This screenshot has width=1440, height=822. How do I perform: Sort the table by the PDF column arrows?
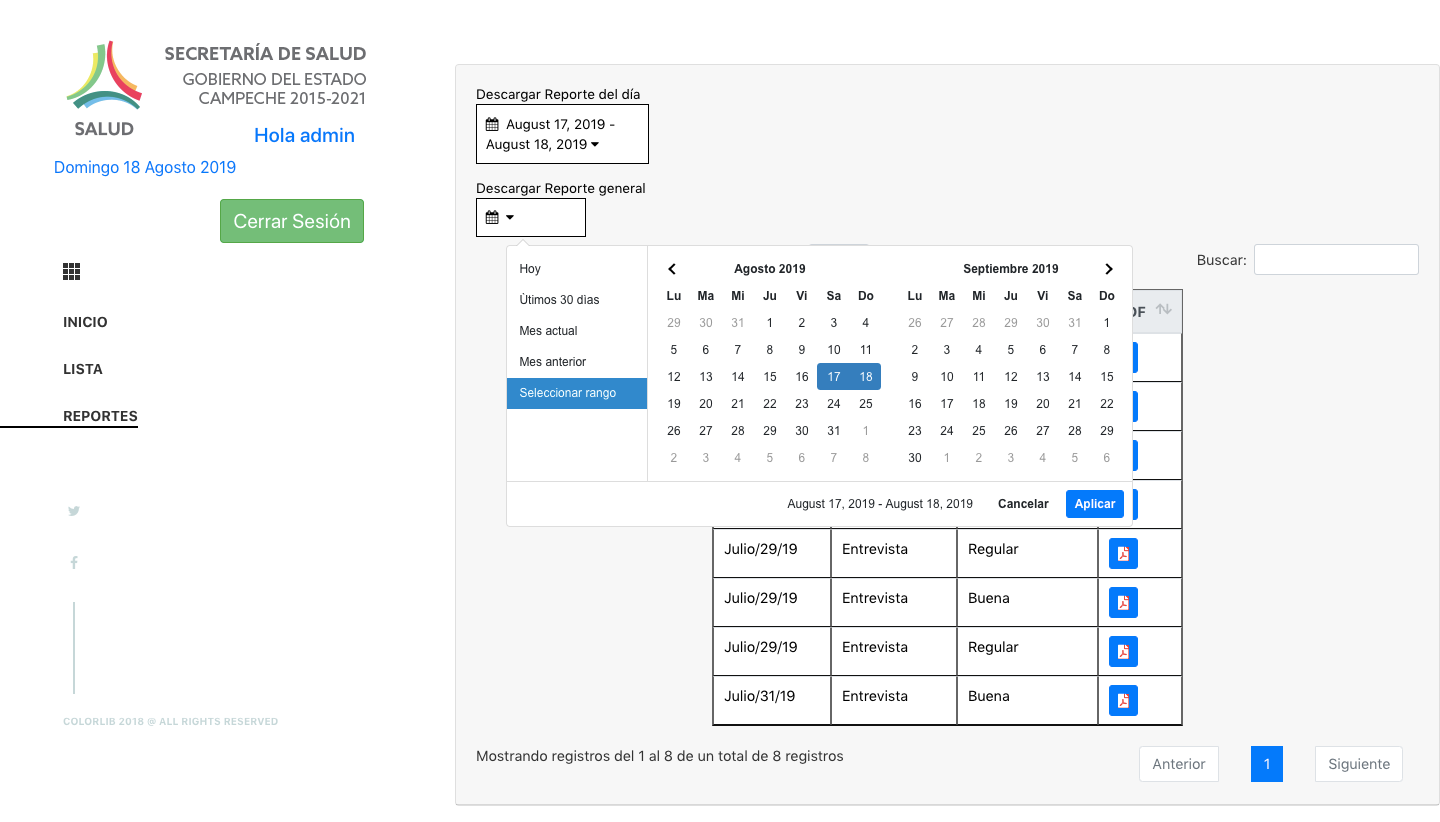click(1162, 310)
